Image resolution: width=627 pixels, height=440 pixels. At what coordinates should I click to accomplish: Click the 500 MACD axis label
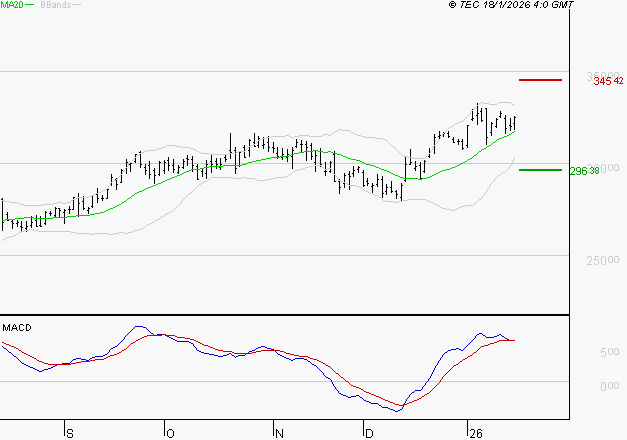609,352
